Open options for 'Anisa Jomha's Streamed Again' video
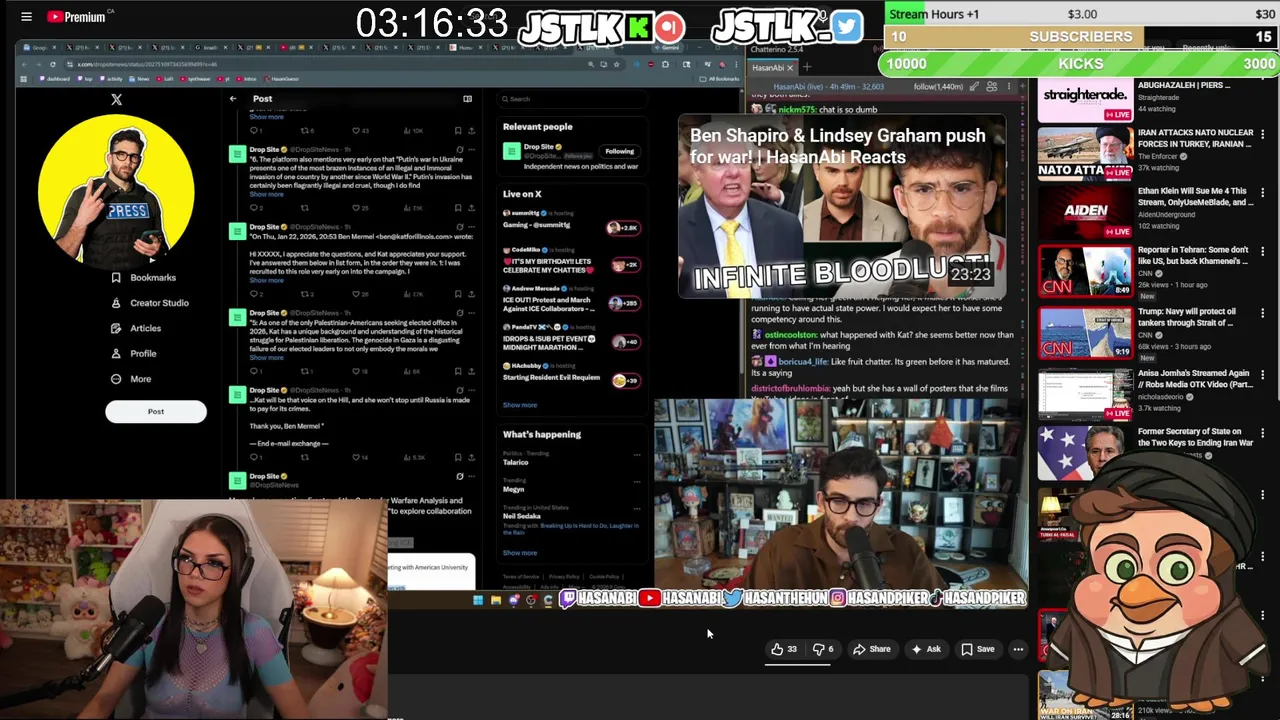Viewport: 1280px width, 720px height. [x=1262, y=376]
